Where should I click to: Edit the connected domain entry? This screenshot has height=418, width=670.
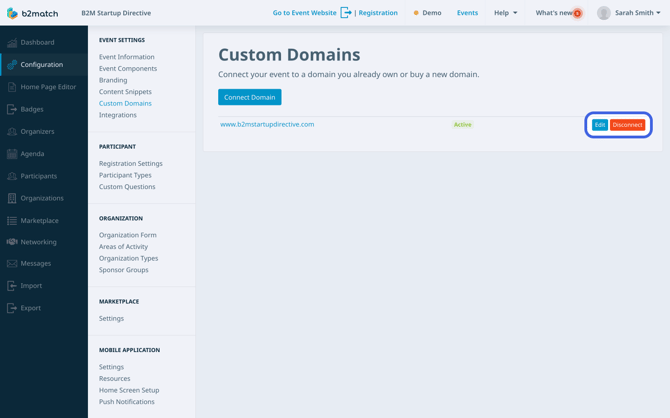coord(600,125)
